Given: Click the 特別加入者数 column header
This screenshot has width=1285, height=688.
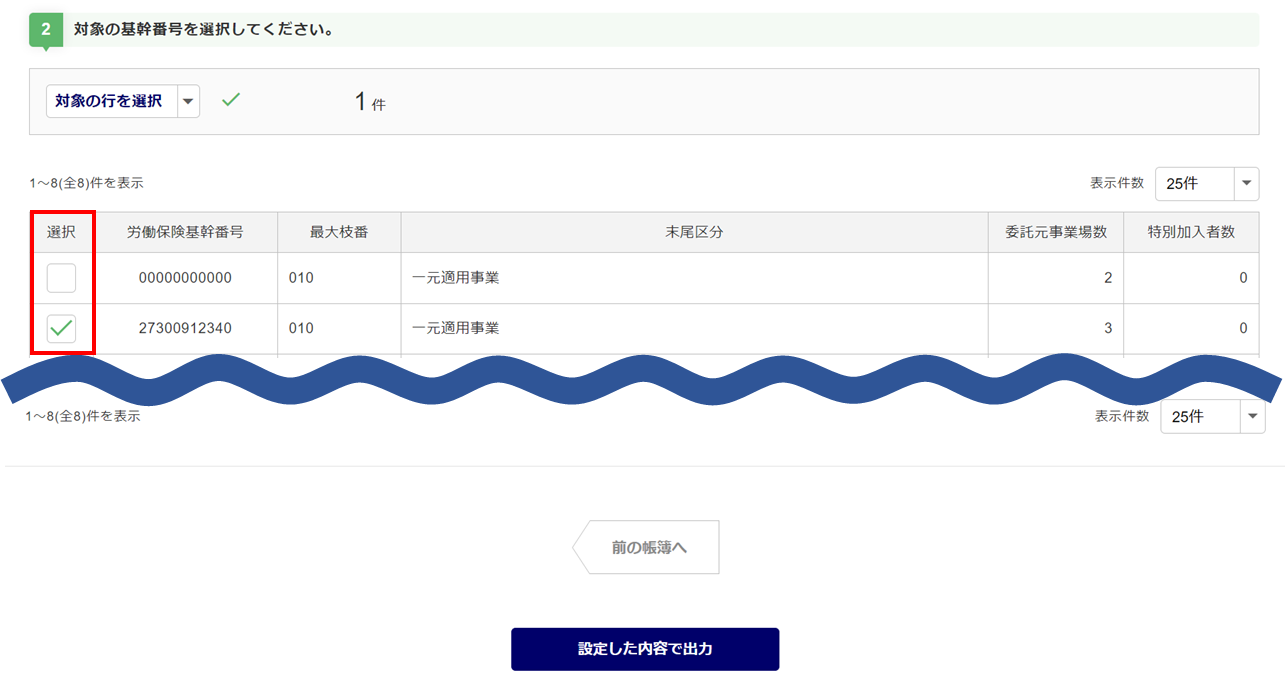Looking at the screenshot, I should click(x=1191, y=232).
